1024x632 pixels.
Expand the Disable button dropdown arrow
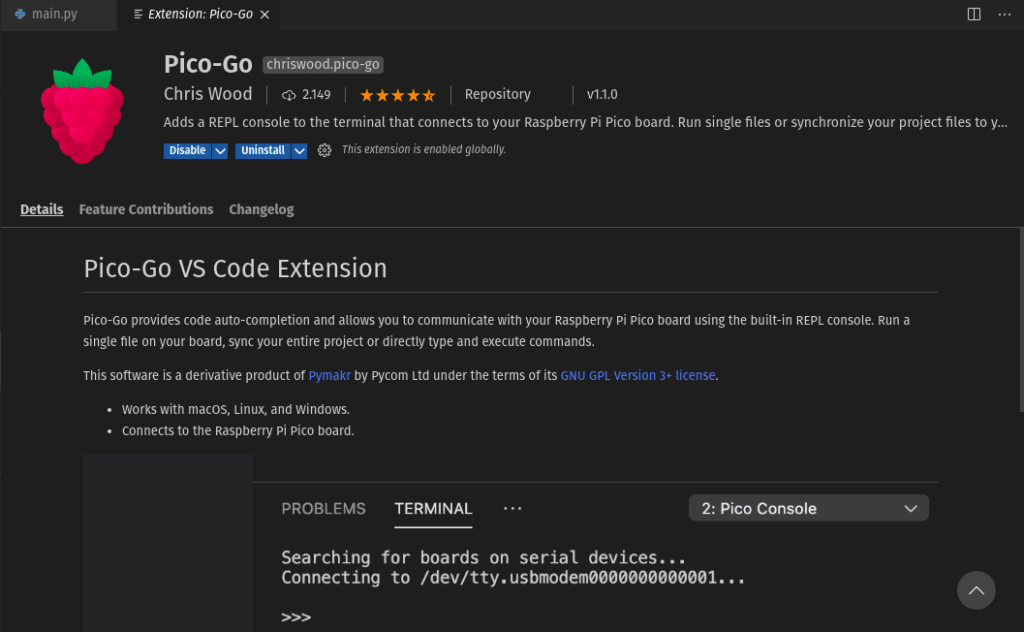[x=220, y=150]
